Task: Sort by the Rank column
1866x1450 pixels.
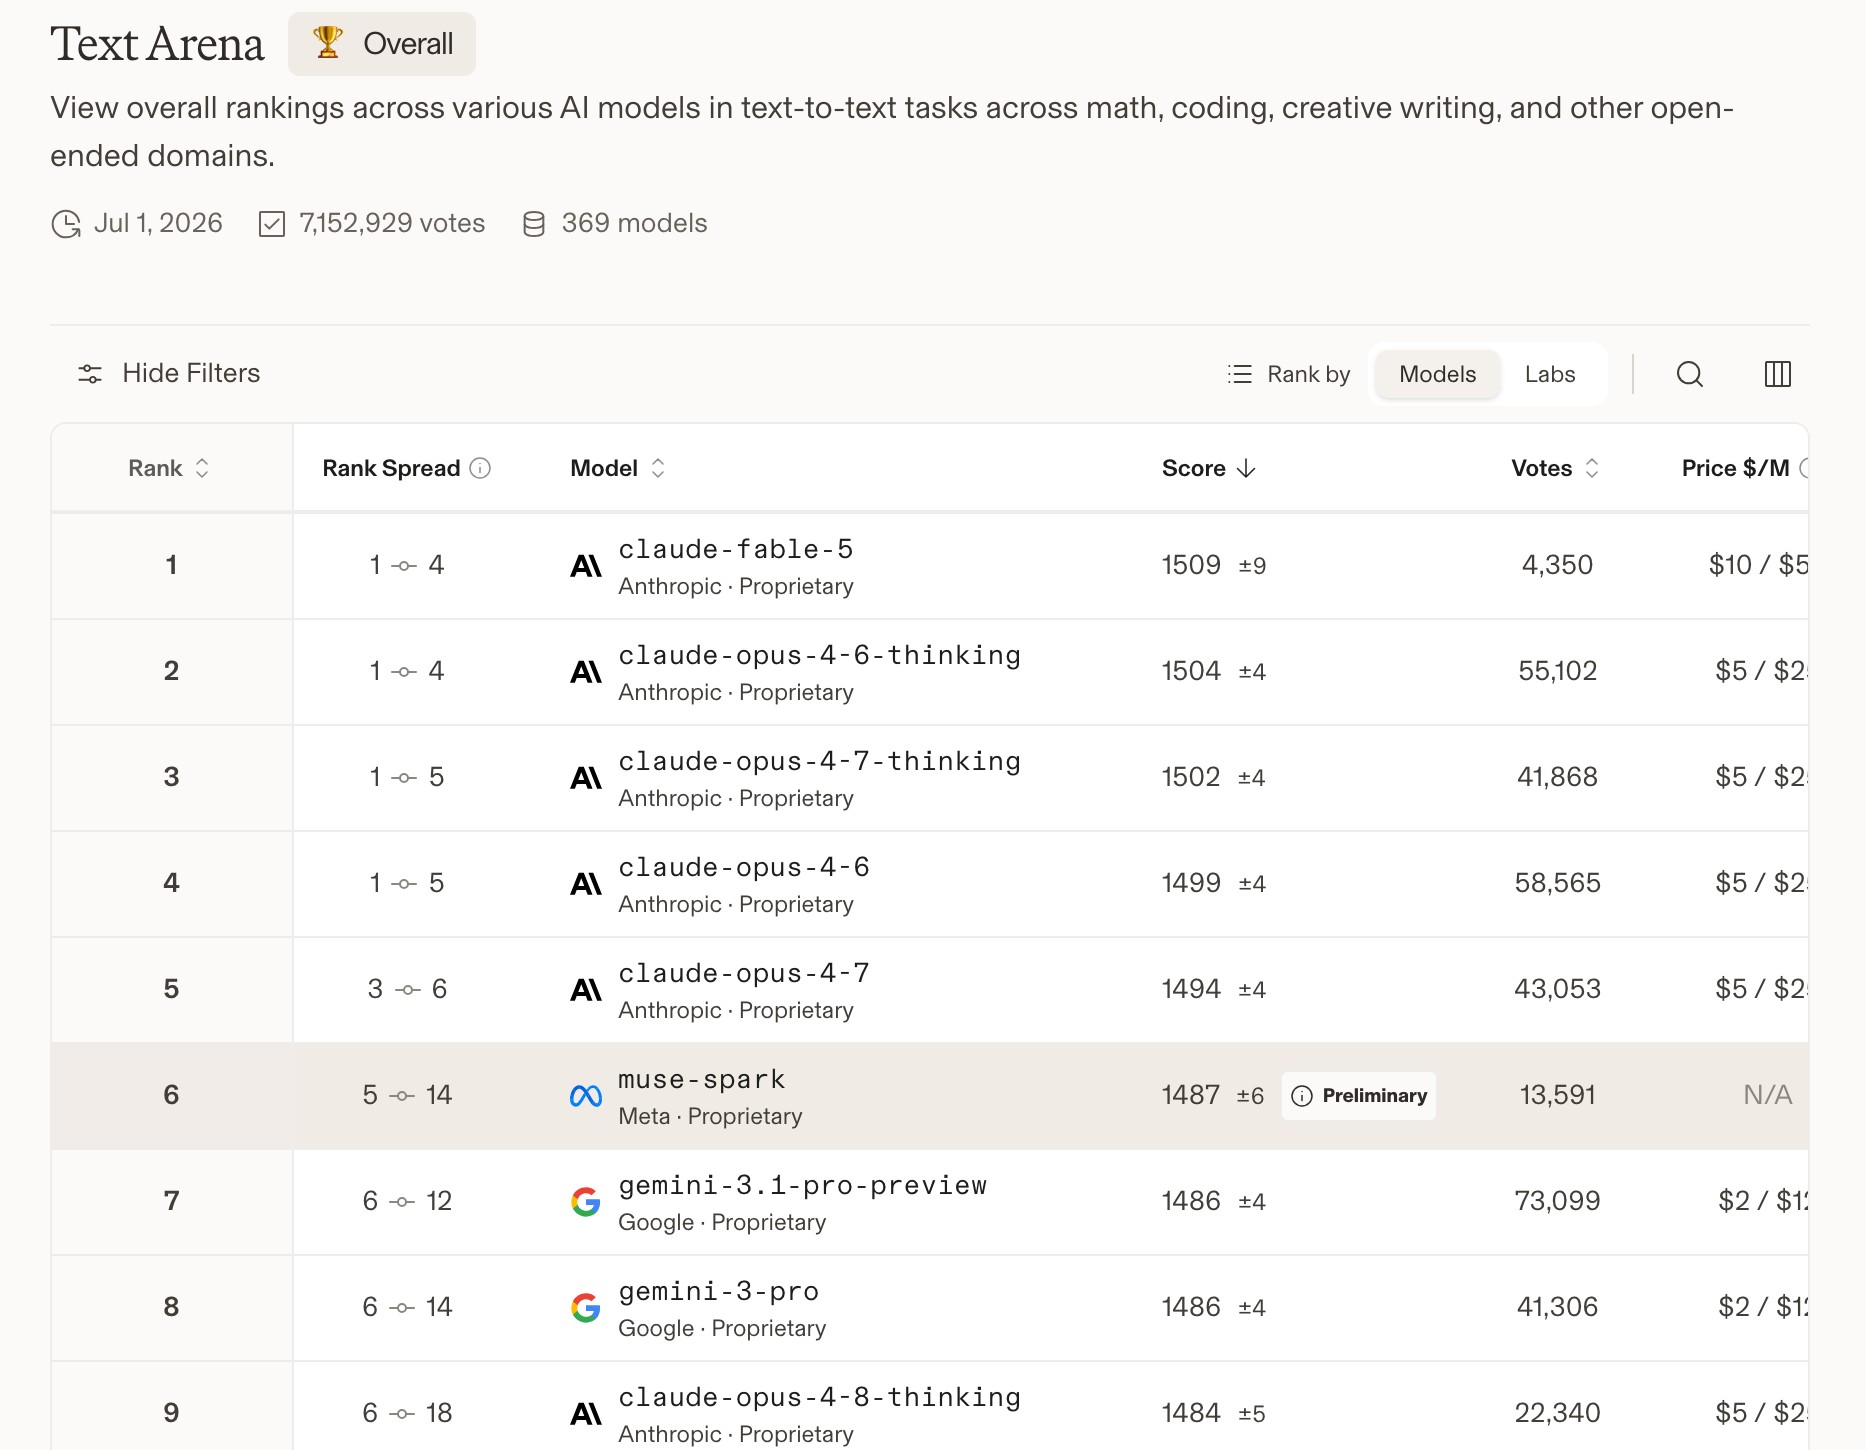Action: pyautogui.click(x=169, y=468)
